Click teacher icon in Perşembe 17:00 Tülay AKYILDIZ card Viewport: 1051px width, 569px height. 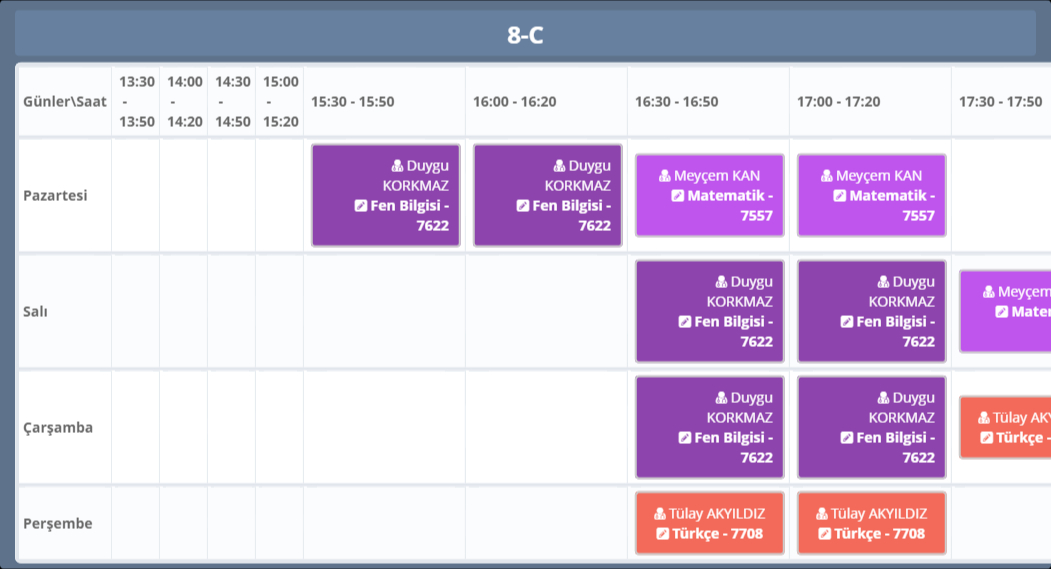pyautogui.click(x=821, y=514)
